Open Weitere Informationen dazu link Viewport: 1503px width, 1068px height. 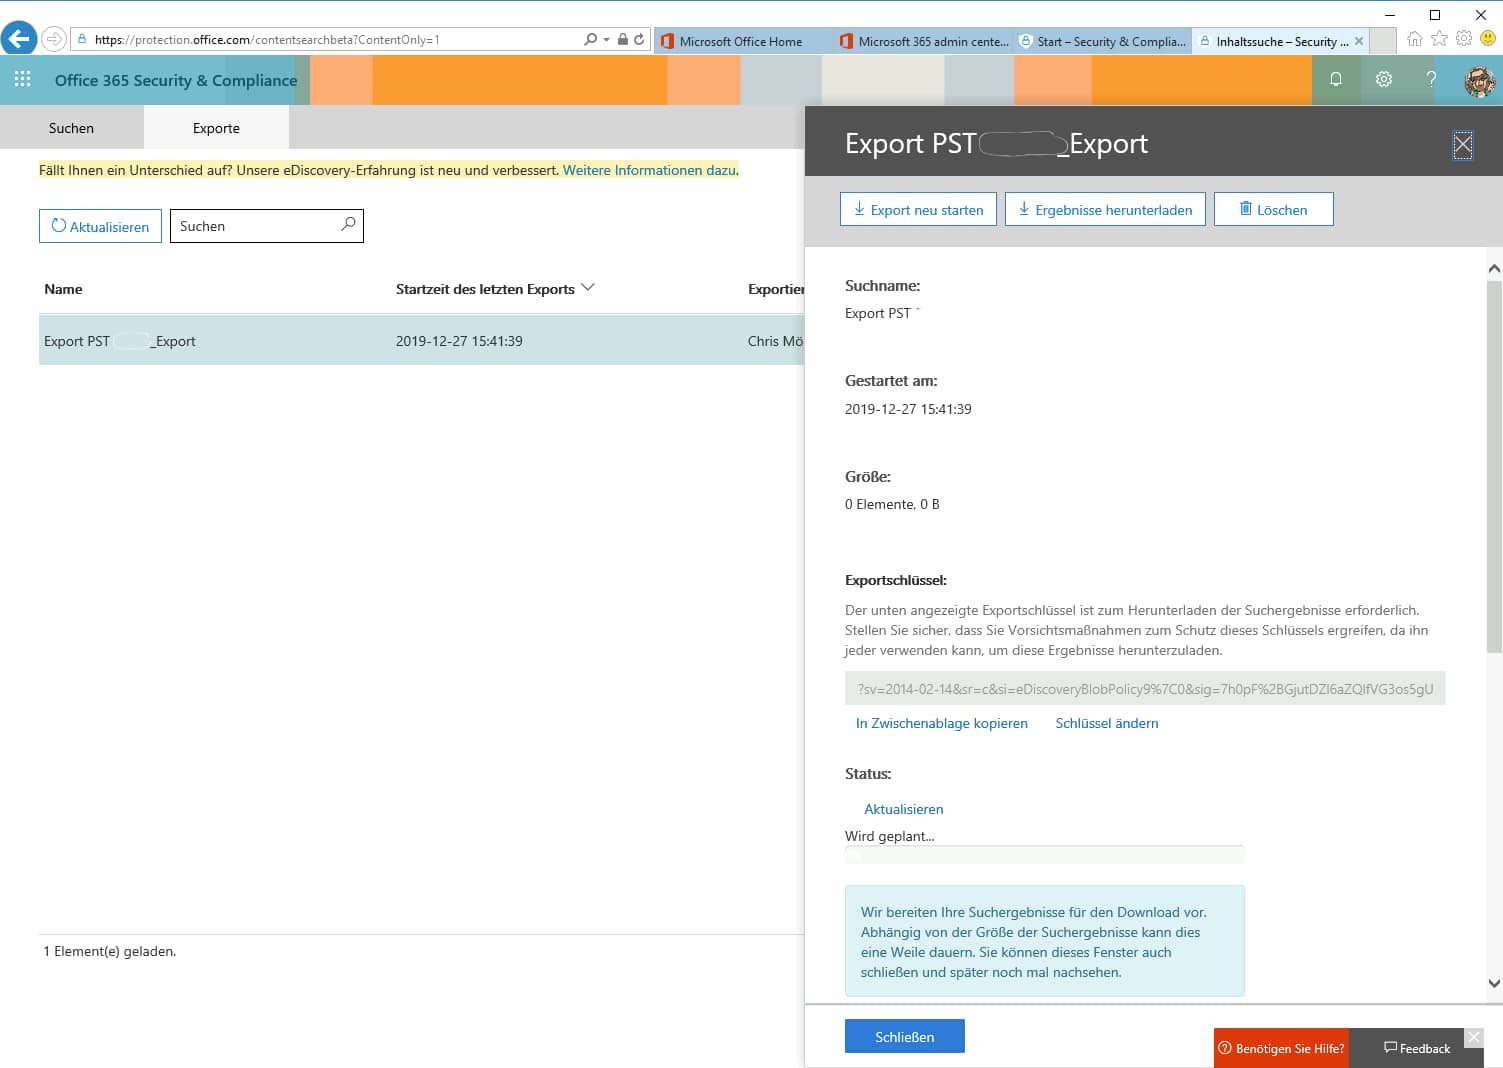pyautogui.click(x=649, y=170)
